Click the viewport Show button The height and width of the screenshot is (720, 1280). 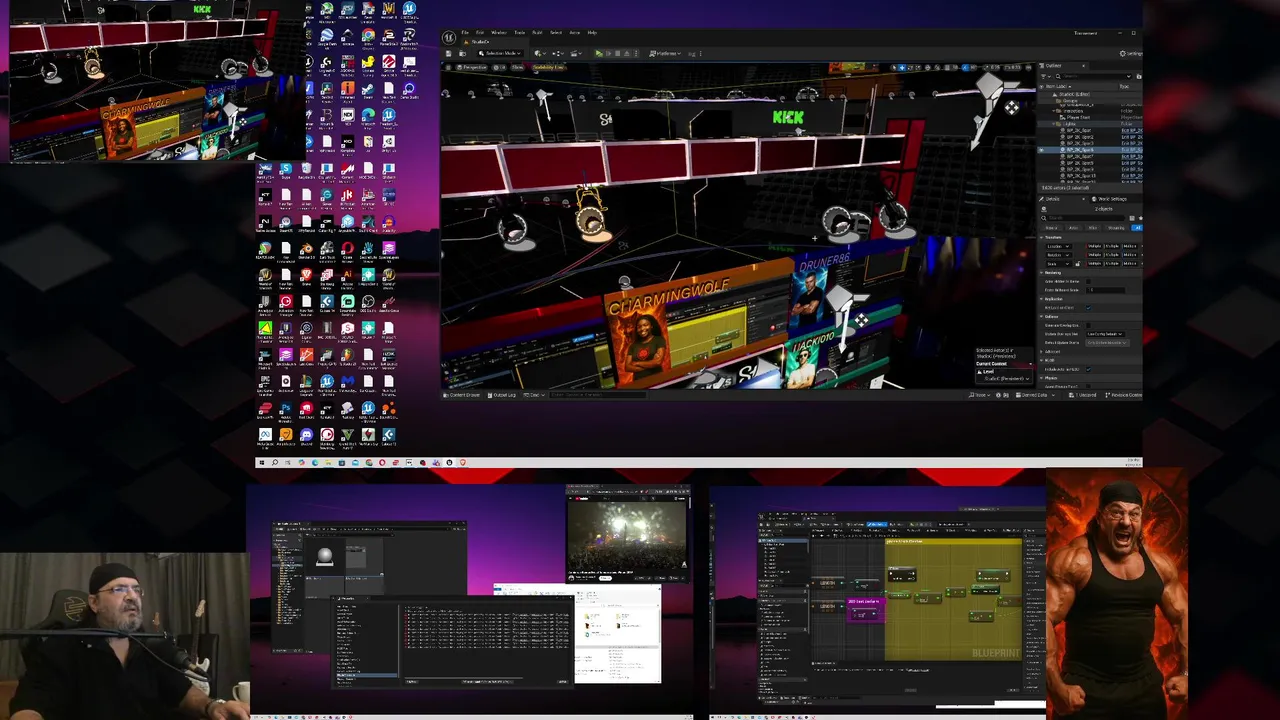click(517, 67)
